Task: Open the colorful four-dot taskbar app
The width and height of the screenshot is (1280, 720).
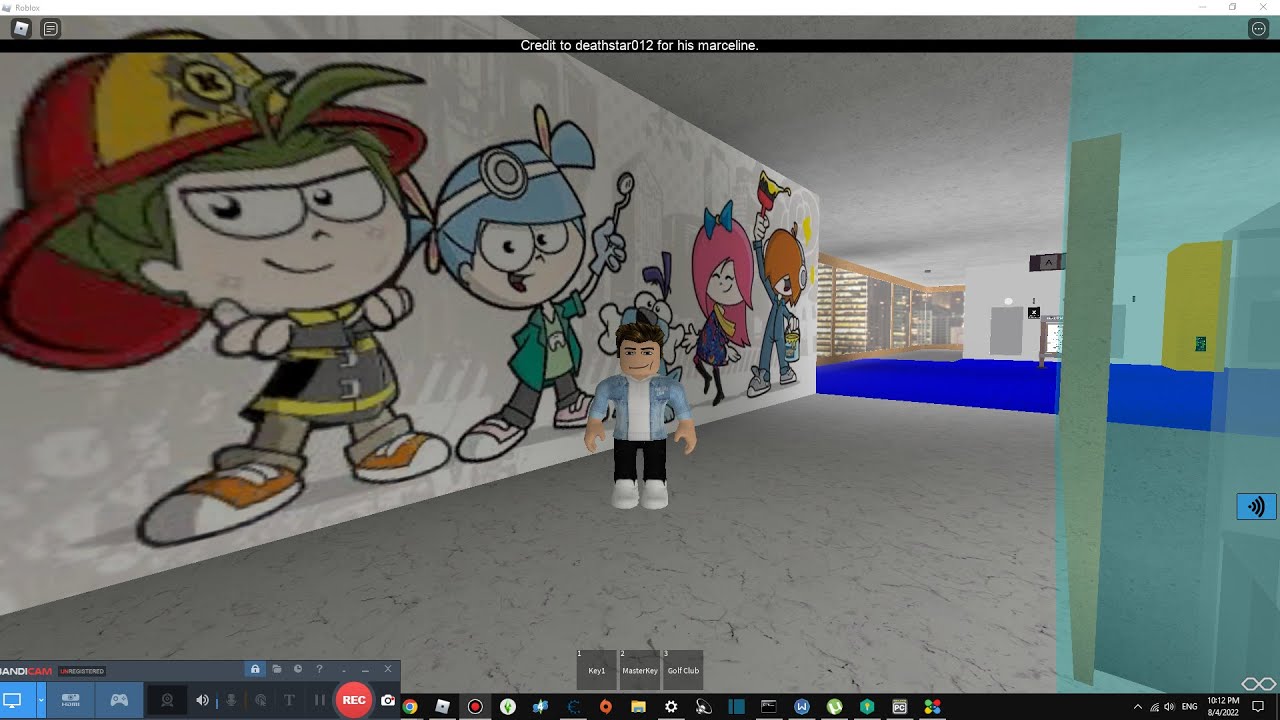Action: [x=932, y=706]
